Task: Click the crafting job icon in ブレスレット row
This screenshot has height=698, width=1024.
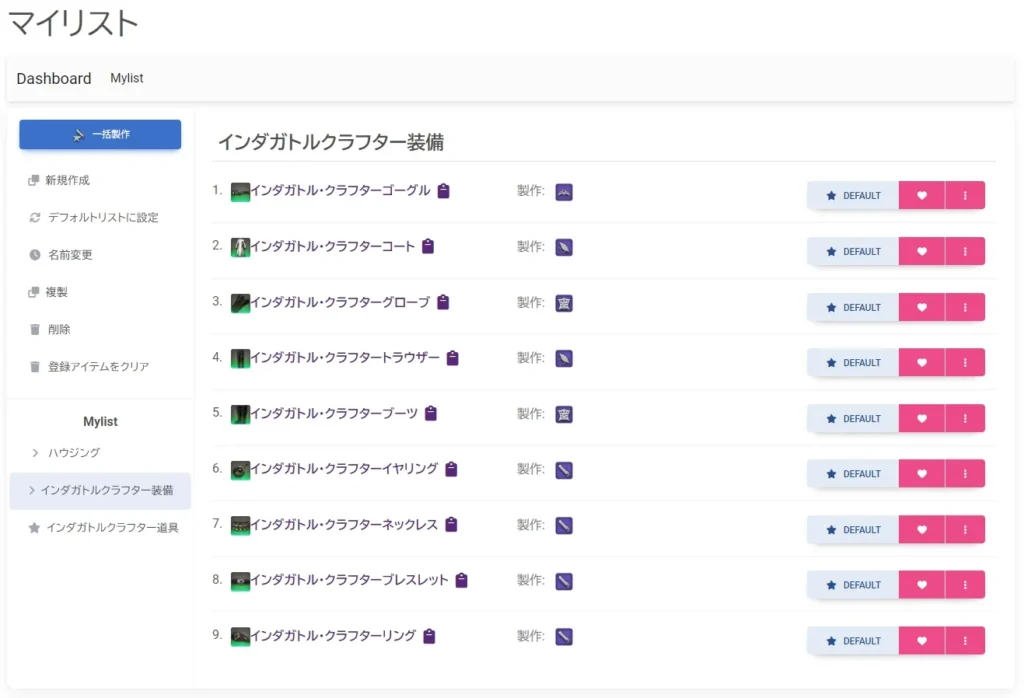Action: point(564,581)
